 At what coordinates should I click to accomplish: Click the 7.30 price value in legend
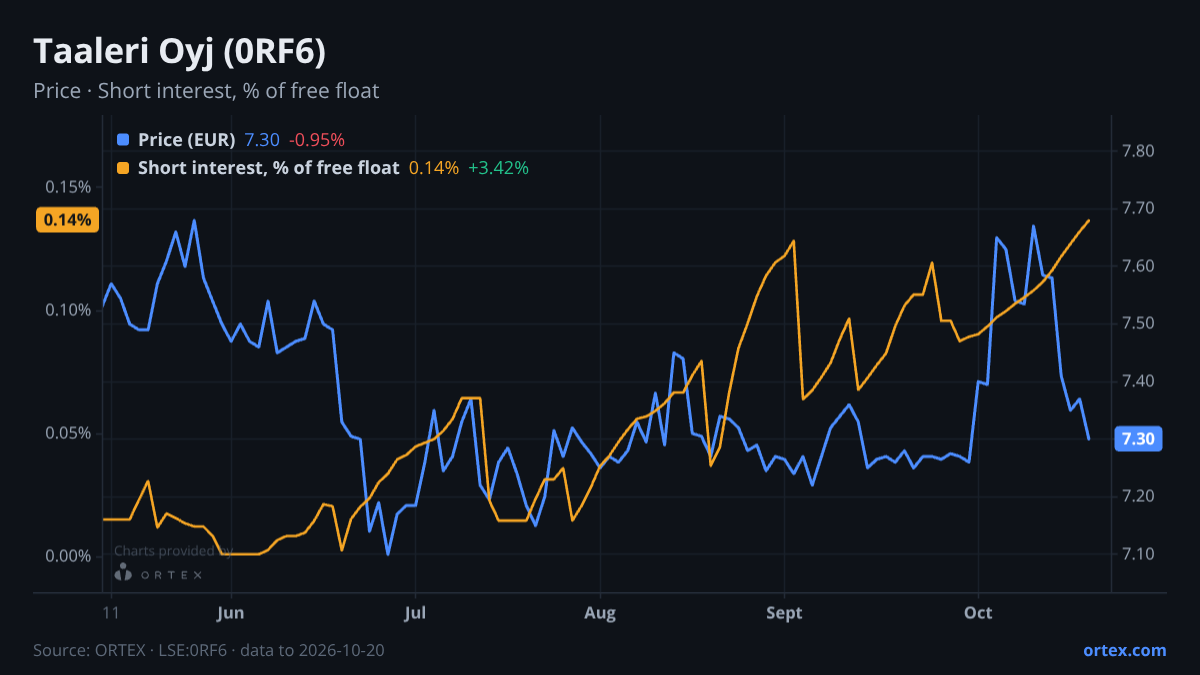(x=262, y=140)
